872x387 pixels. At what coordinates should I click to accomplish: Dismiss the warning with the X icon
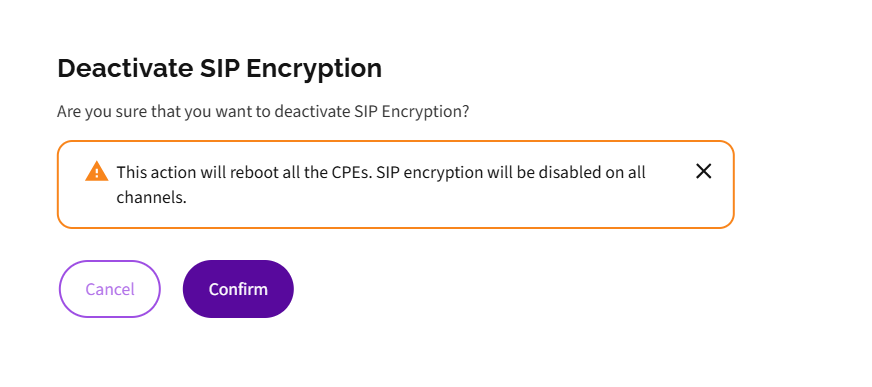pyautogui.click(x=703, y=171)
